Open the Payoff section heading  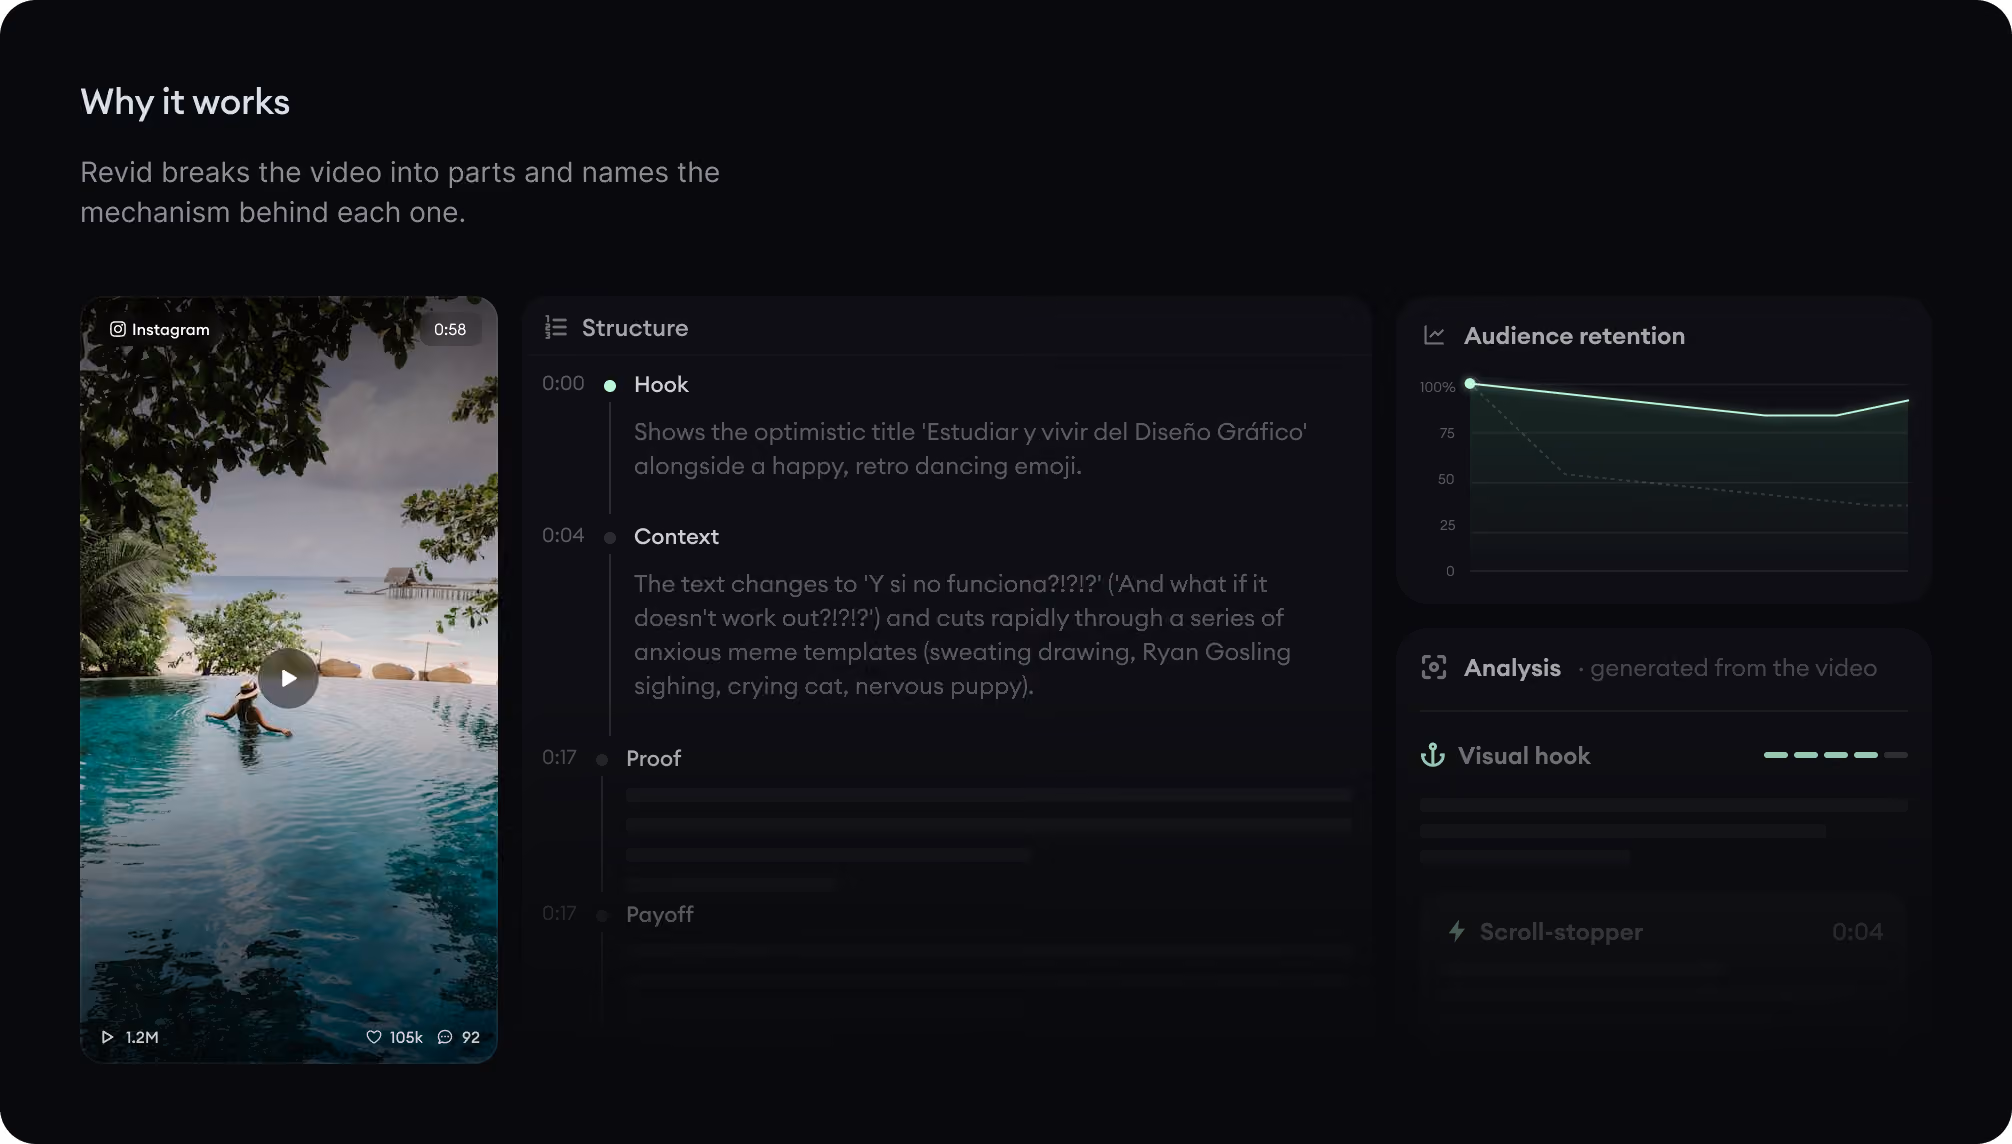pyautogui.click(x=660, y=914)
